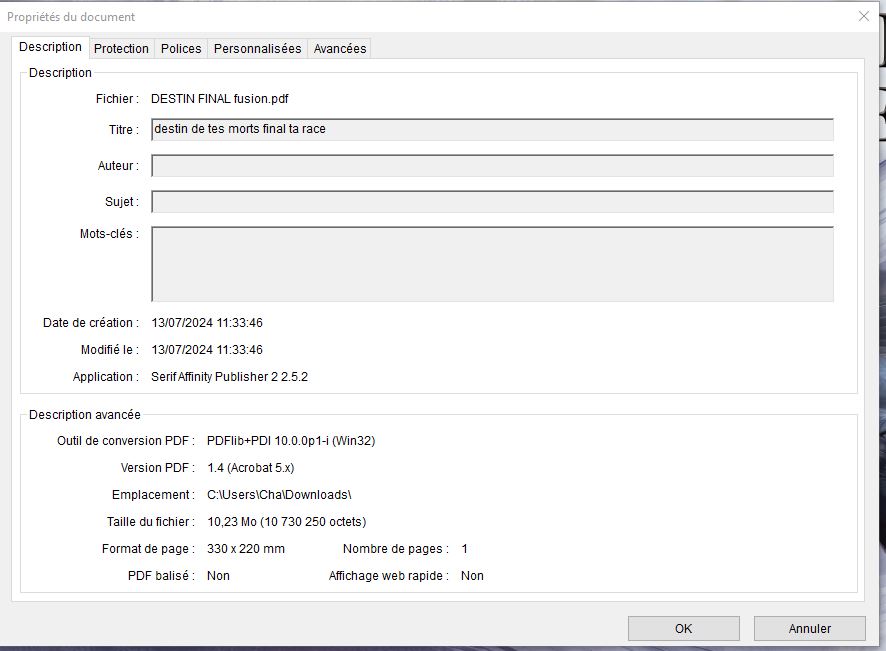Click the Description avancée group label
Image resolution: width=886 pixels, height=651 pixels.
[85, 415]
